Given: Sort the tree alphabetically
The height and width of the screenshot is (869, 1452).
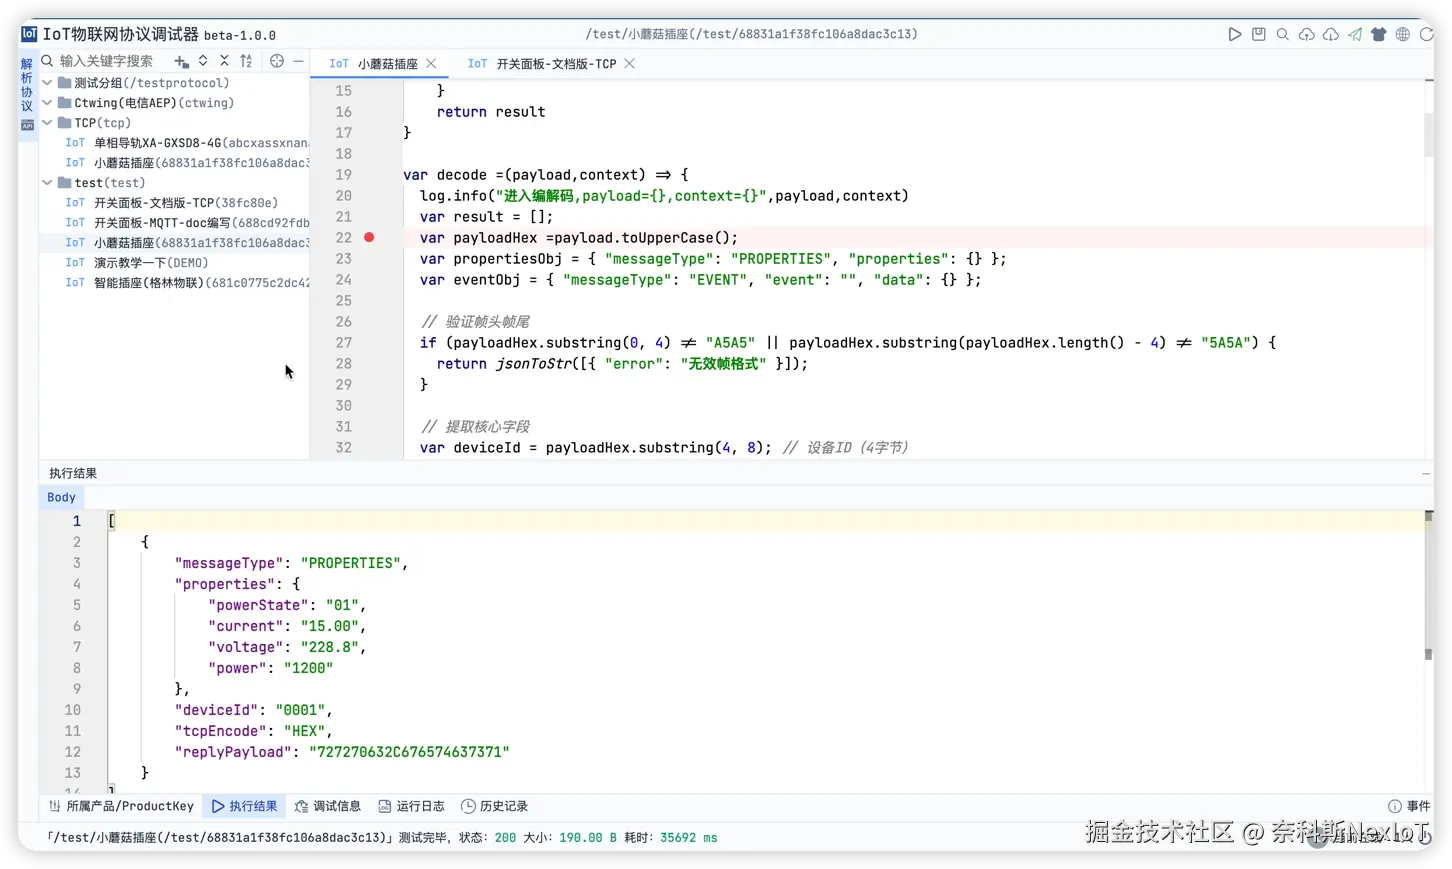Looking at the screenshot, I should [x=246, y=61].
